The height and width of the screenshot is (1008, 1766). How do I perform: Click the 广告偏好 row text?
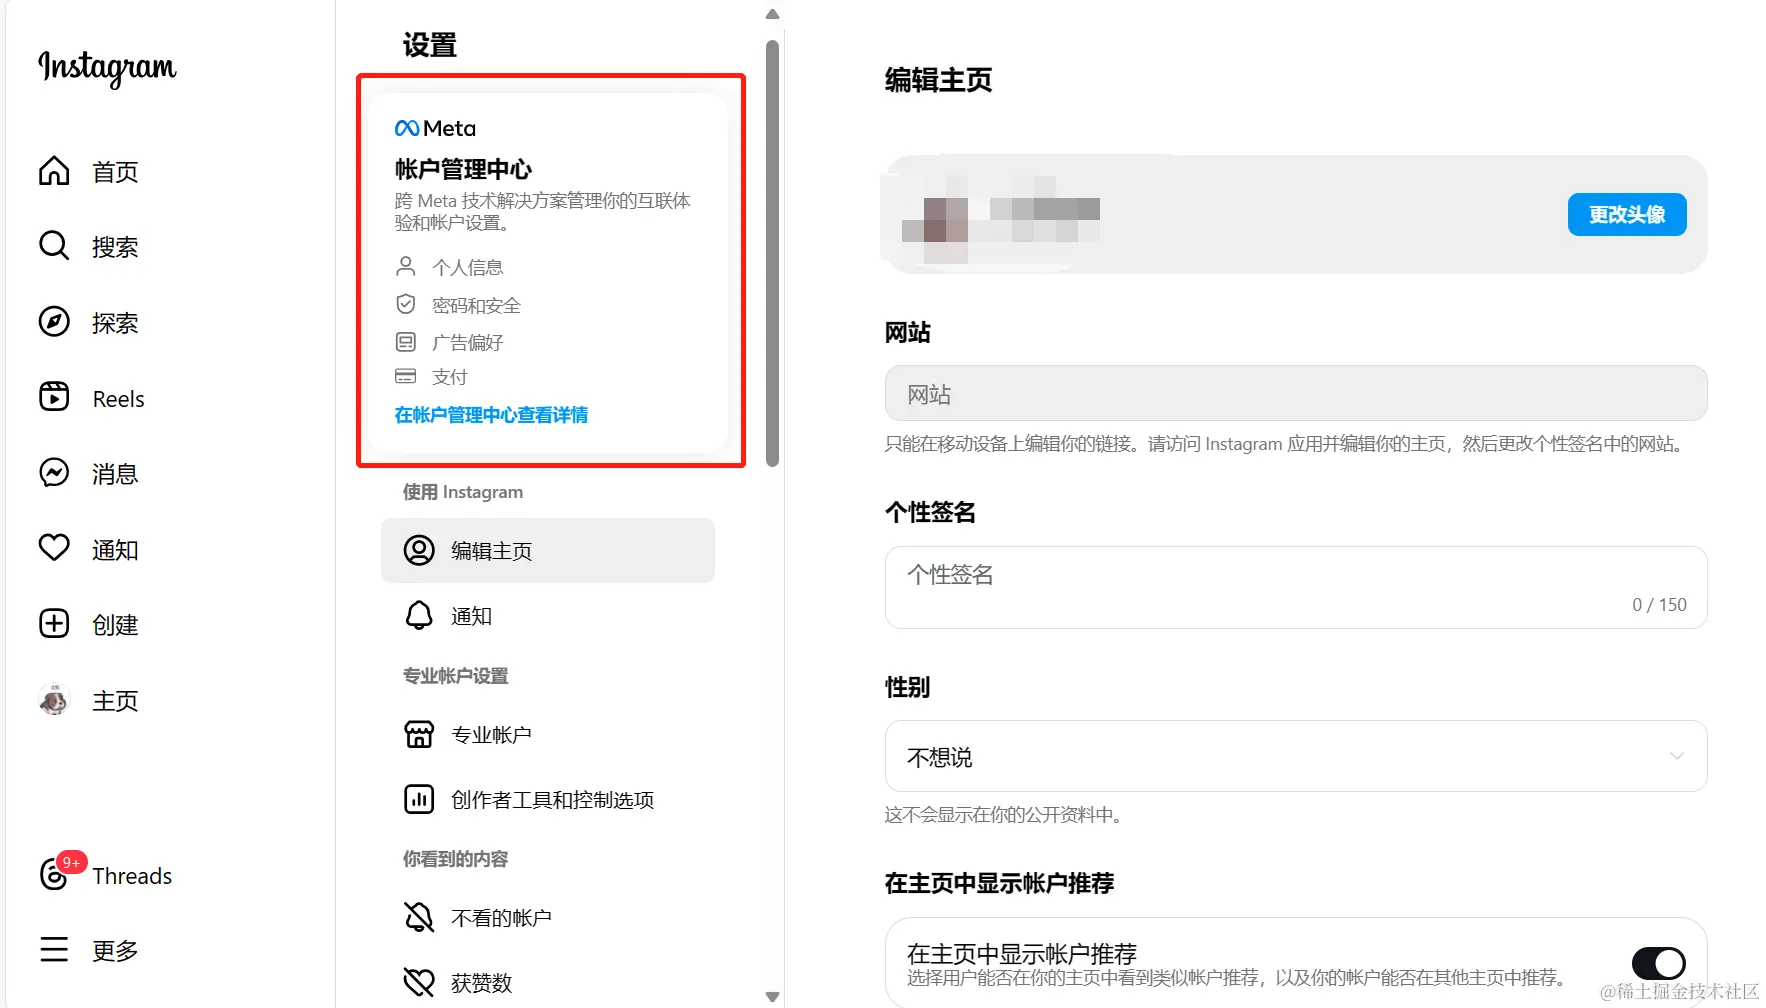tap(467, 342)
